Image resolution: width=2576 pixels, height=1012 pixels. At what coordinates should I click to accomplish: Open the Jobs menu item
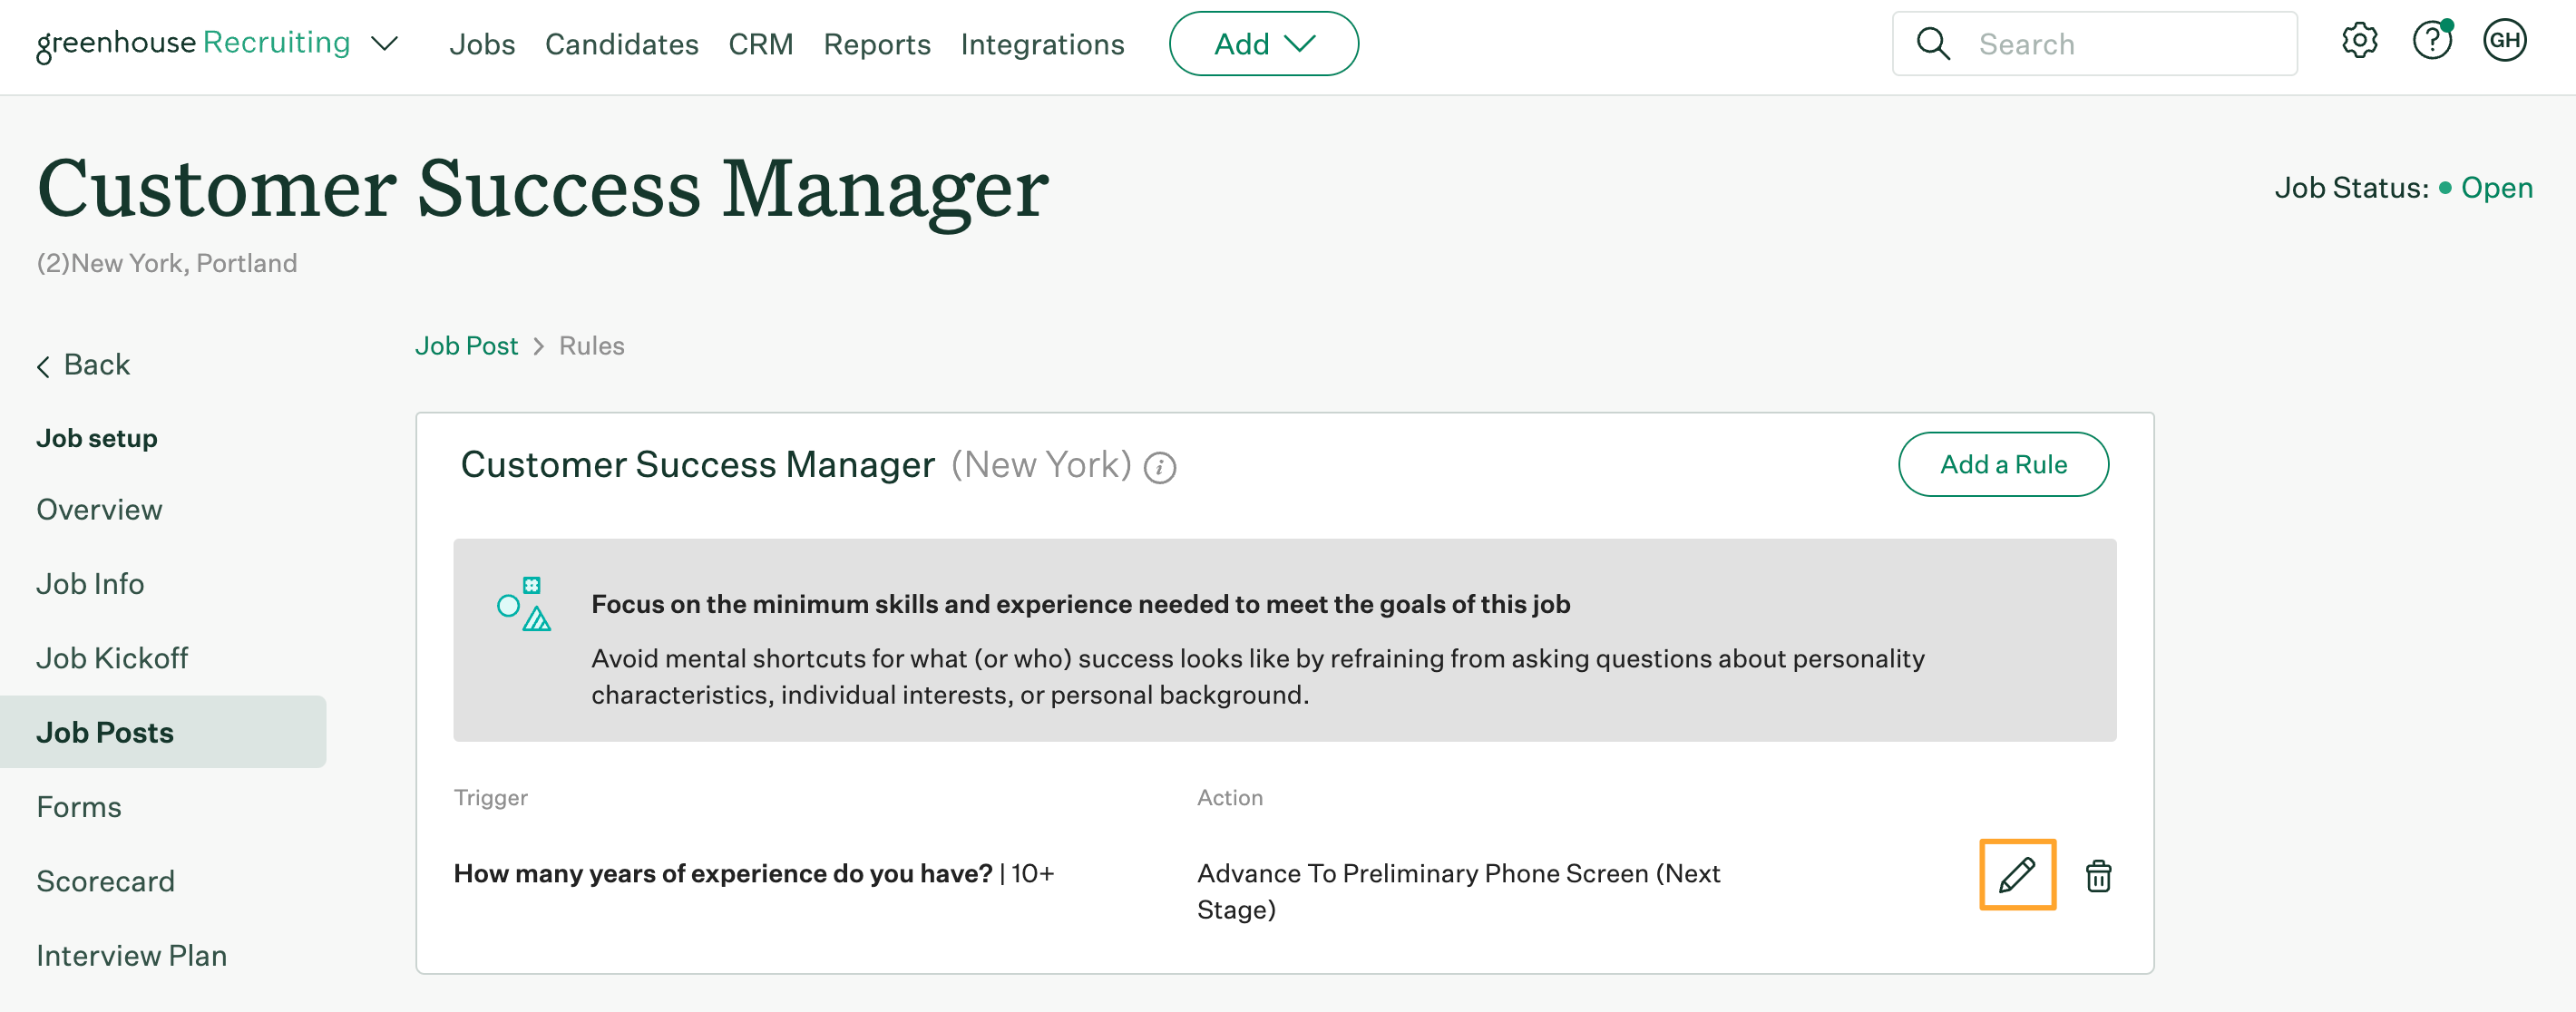pyautogui.click(x=483, y=43)
